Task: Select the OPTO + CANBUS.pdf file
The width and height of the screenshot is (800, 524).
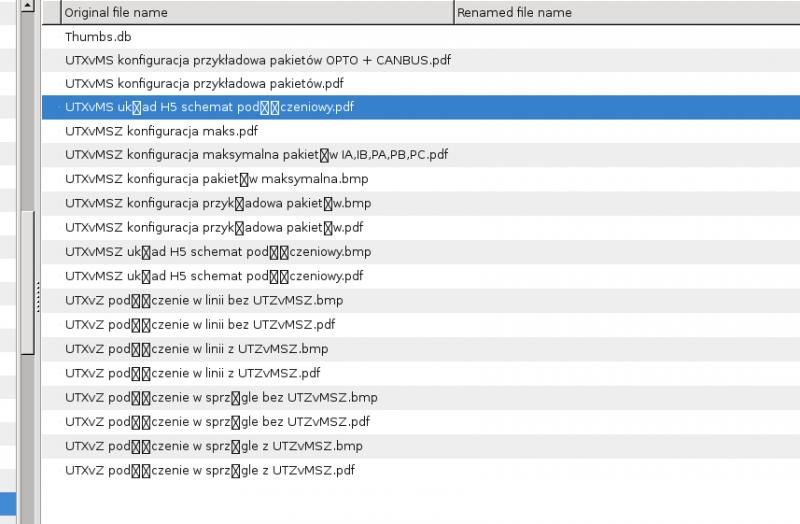Action: pos(257,60)
